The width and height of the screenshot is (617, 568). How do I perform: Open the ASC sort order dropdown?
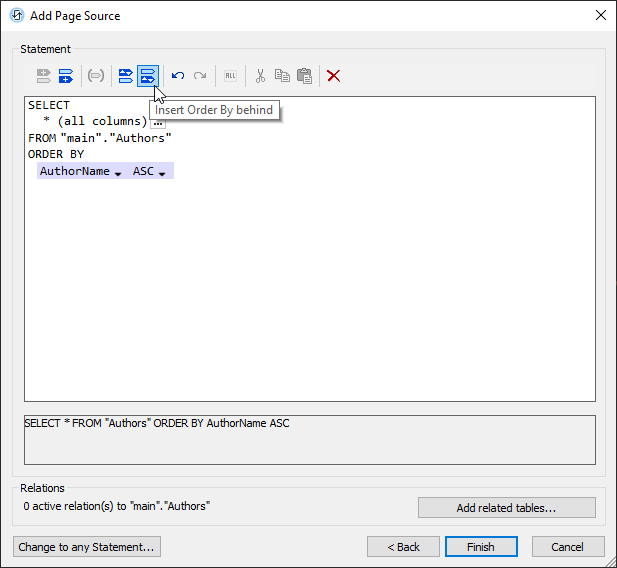coord(161,173)
